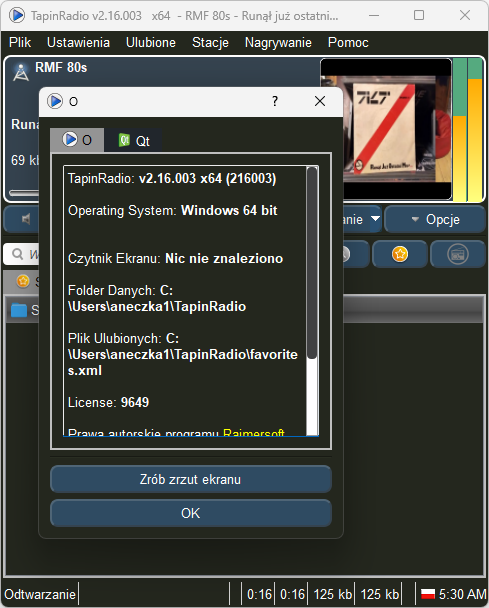Viewport: 489px width, 608px height.
Task: Click the search magnifier icon
Action: [17, 254]
